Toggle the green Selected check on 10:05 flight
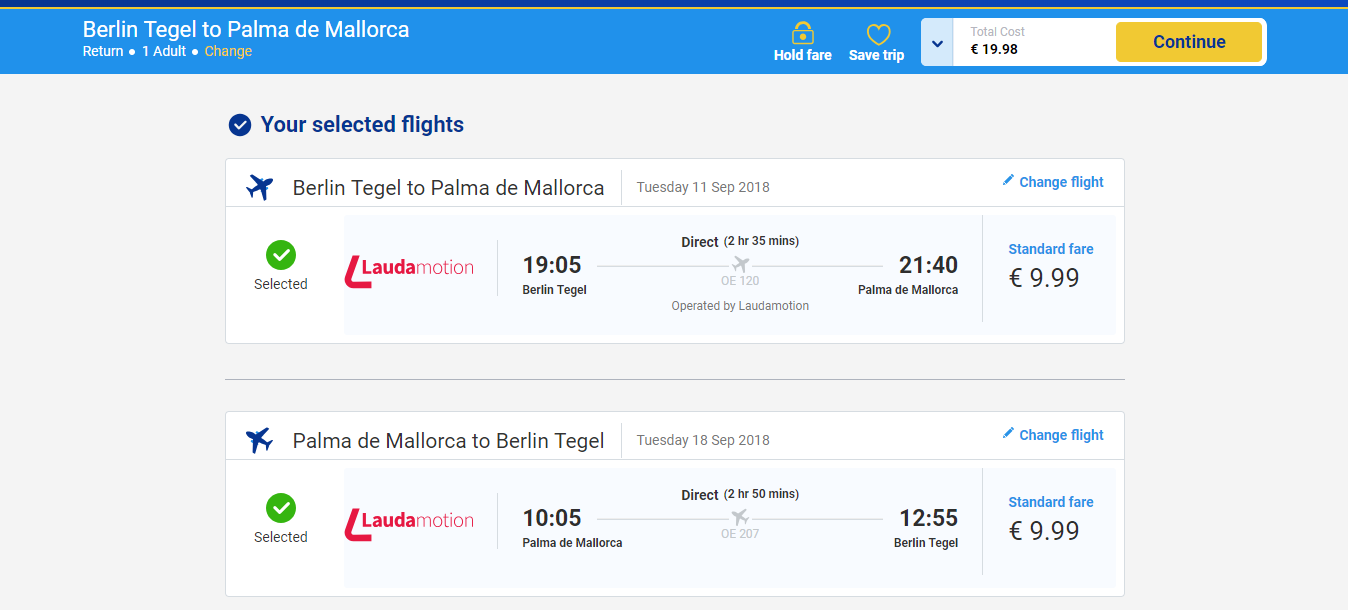Viewport: 1348px width, 610px height. 281,508
